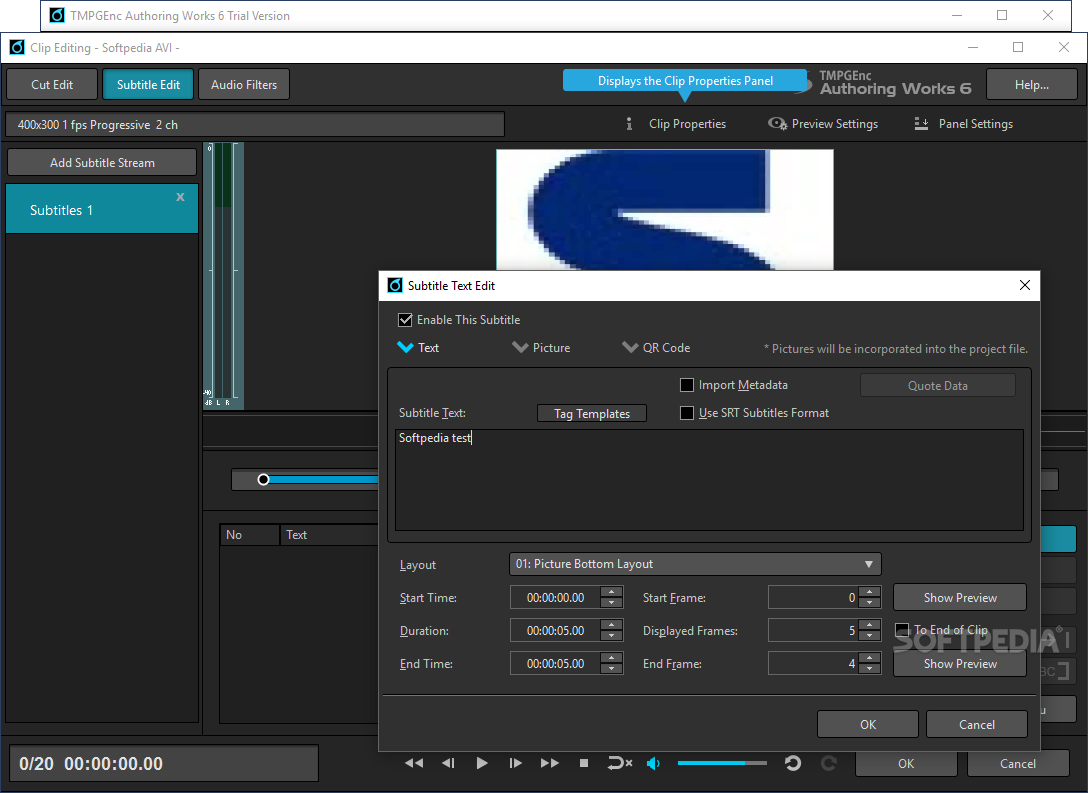Screen dimensions: 1088x793
Task: Click the End Time field
Action: (x=555, y=664)
